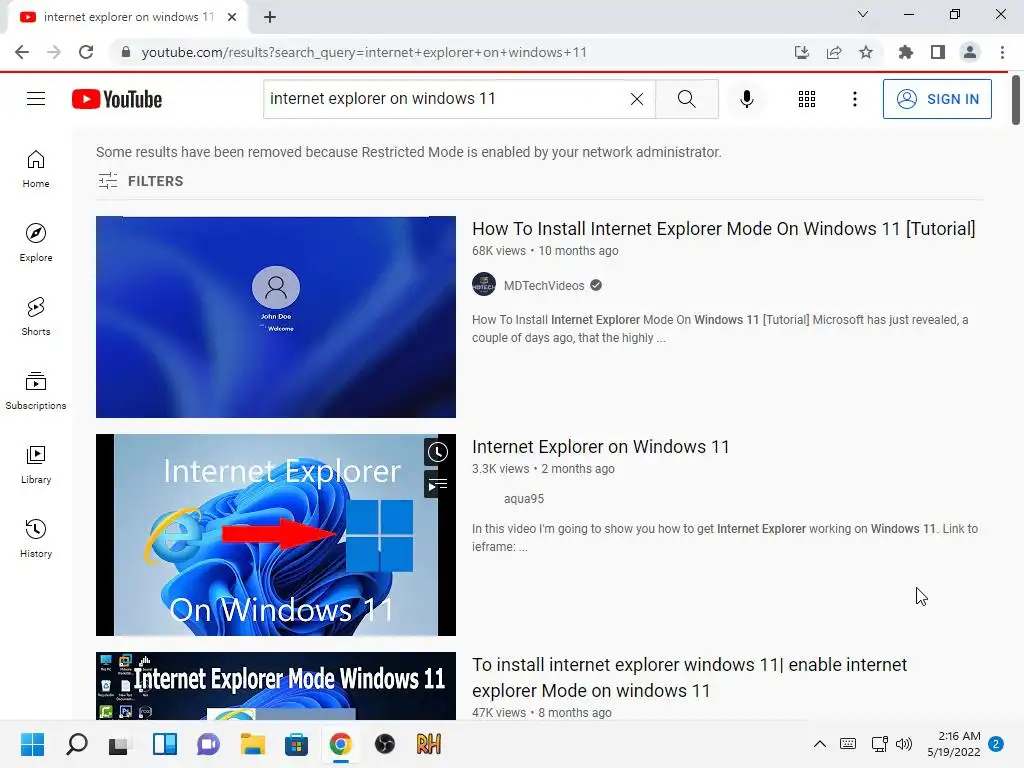Click the magnifier search button
1024x768 pixels.
pos(686,99)
